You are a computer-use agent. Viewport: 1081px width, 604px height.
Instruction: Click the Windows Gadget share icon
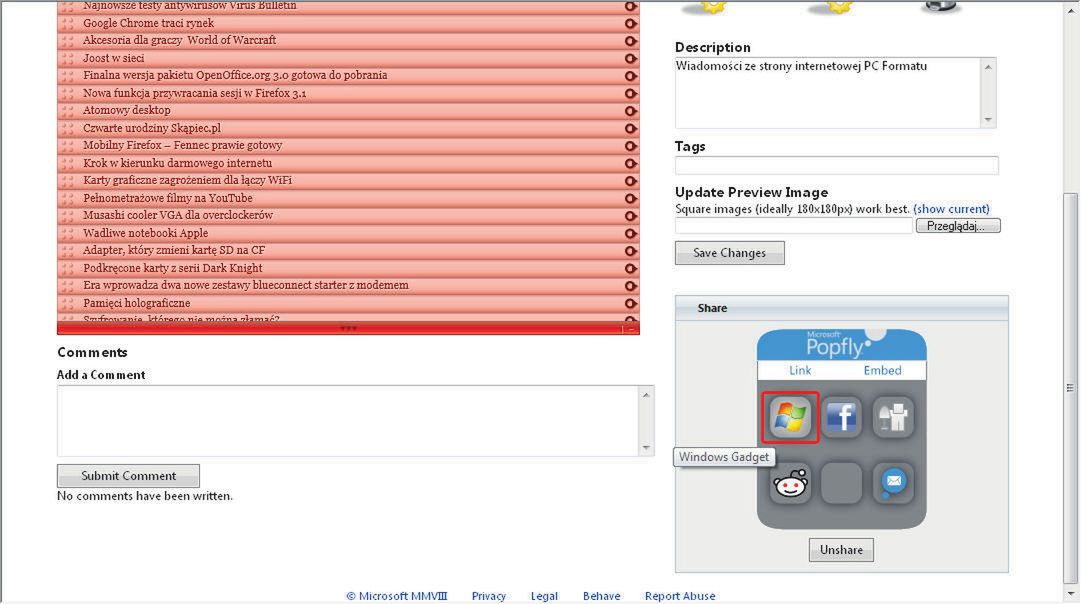point(790,417)
